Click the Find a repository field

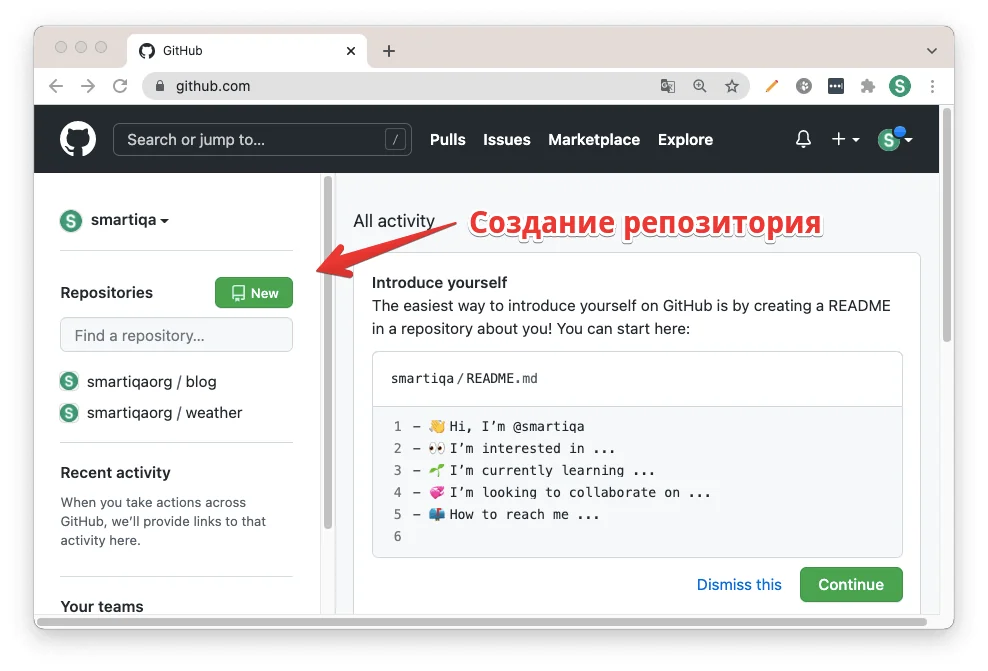coord(176,335)
